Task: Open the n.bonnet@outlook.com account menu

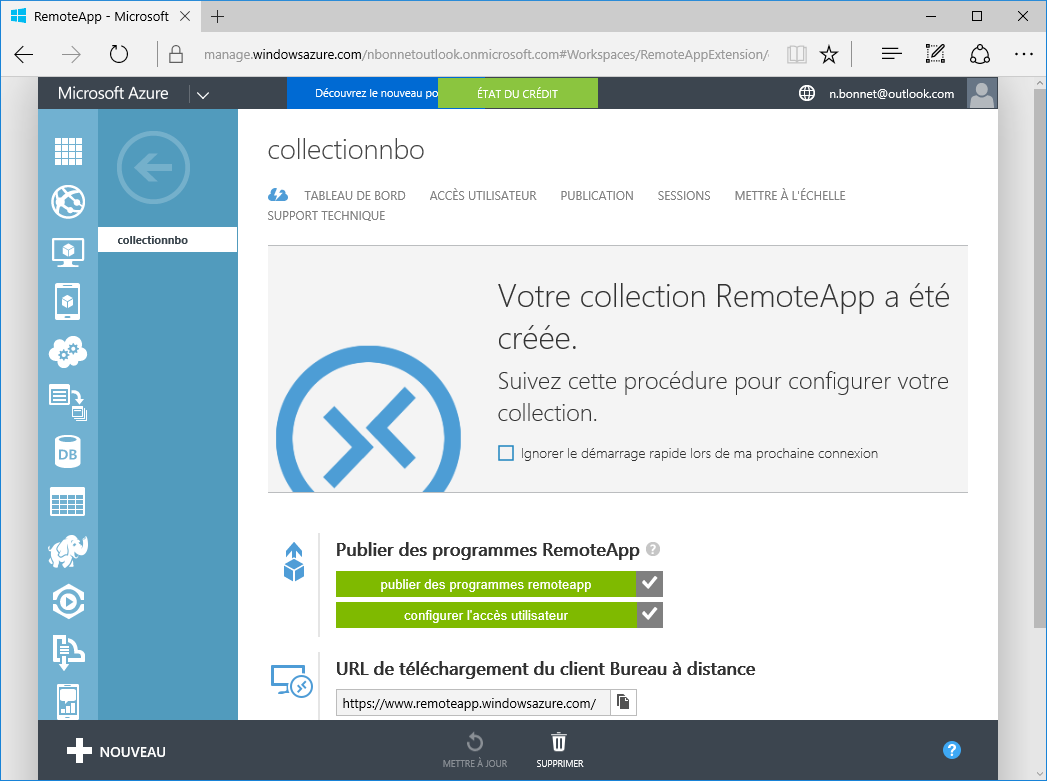Action: coord(891,94)
